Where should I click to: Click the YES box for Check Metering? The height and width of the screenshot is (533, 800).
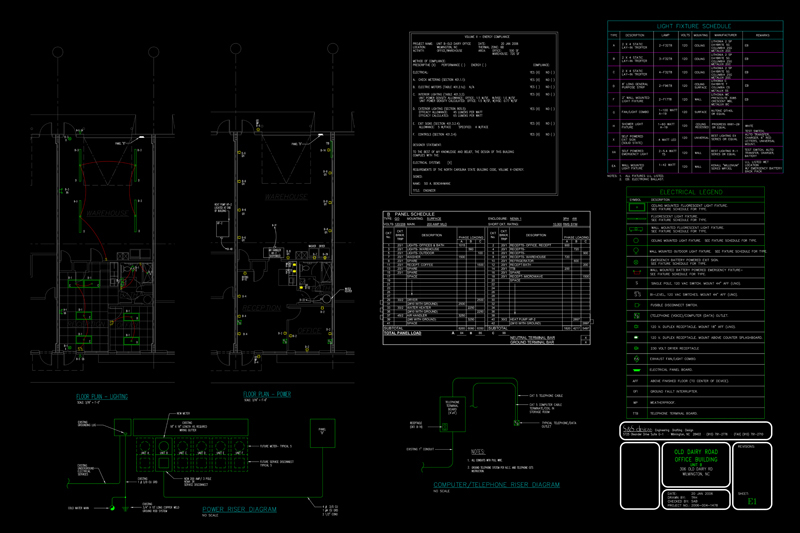coord(533,80)
